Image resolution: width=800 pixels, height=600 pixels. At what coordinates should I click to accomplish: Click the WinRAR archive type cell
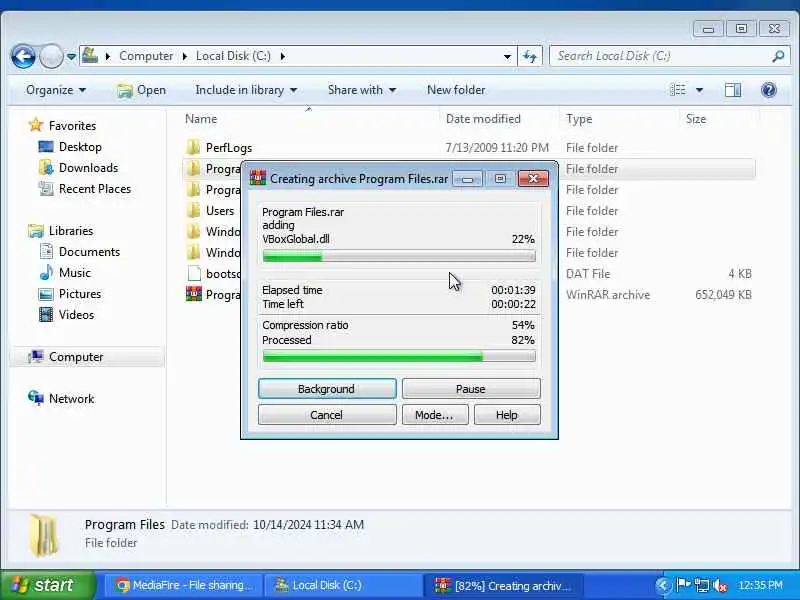[x=608, y=295]
